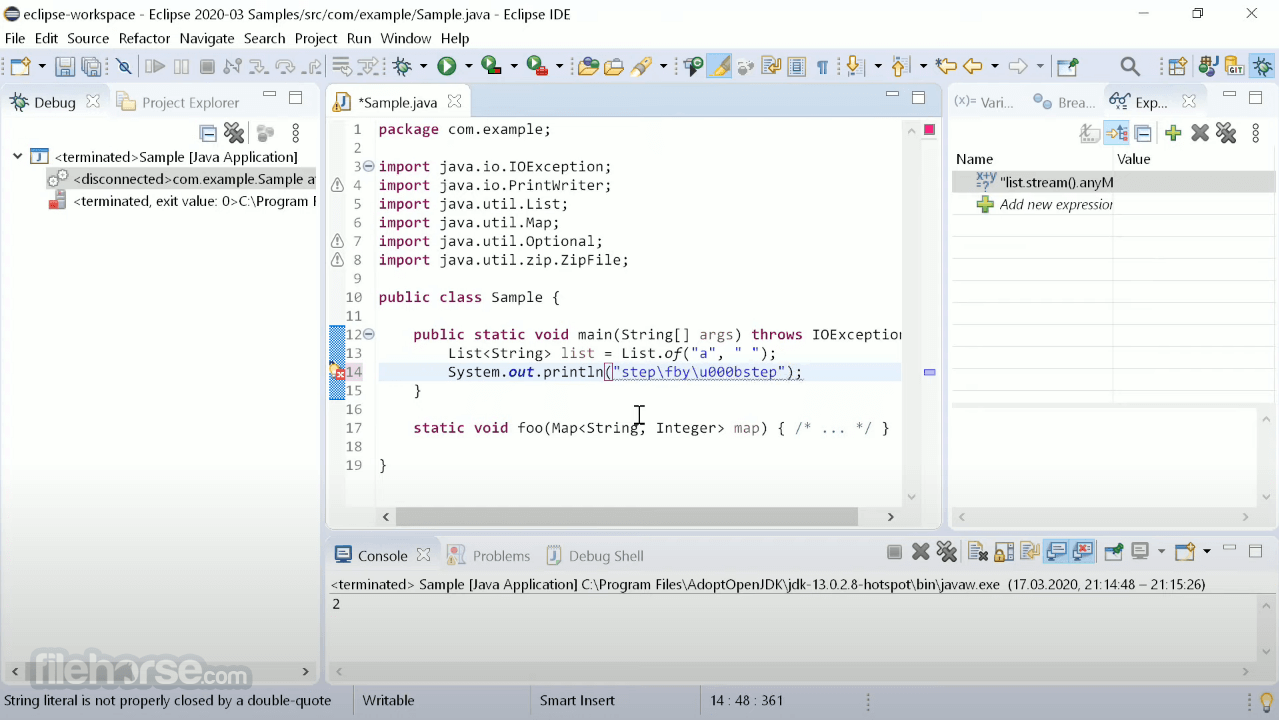Click the Step Return icon
Viewport: 1279px width, 720px height.
(313, 67)
